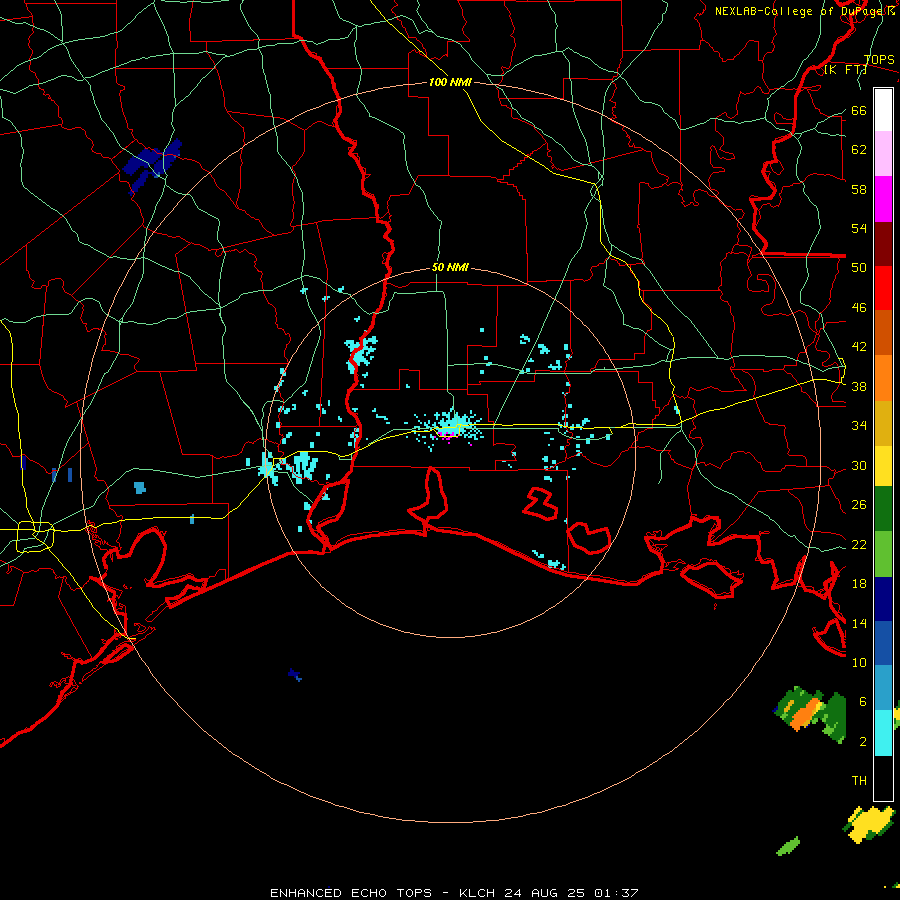Click the "TOPS" legend title

pos(879,60)
